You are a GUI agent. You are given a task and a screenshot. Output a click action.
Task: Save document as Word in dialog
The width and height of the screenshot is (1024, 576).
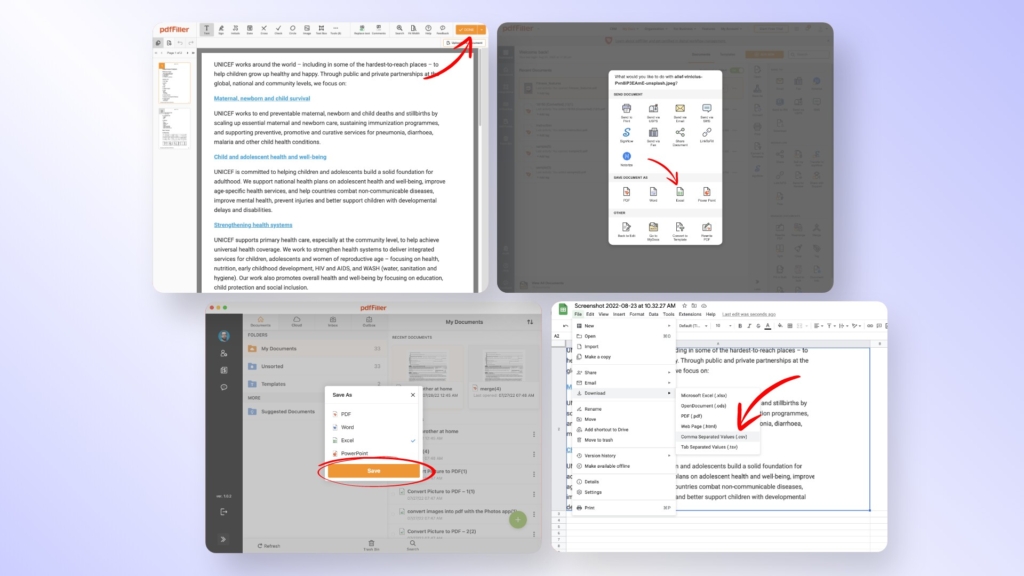[x=653, y=194]
